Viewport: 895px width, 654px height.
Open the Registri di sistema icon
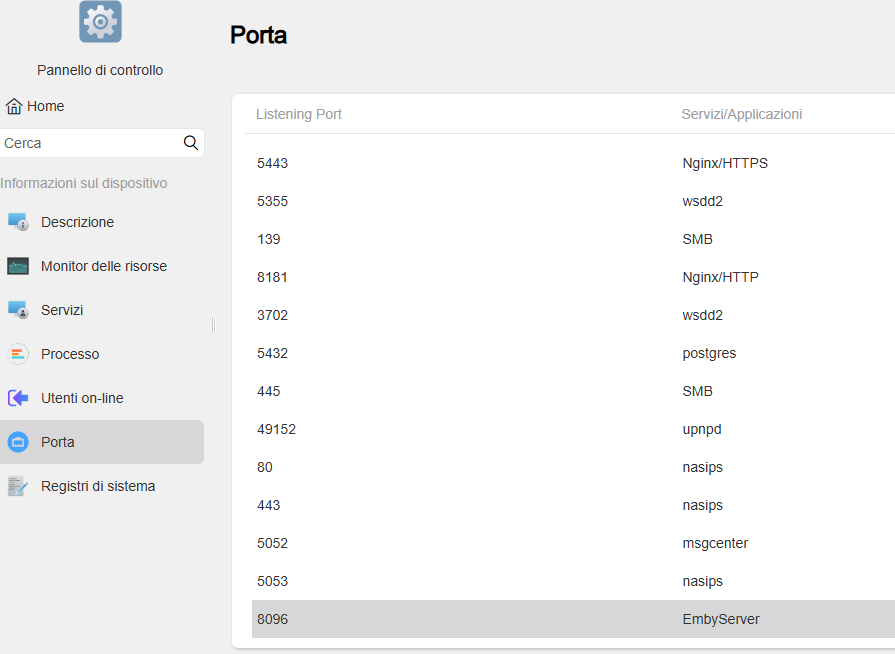pyautogui.click(x=18, y=486)
